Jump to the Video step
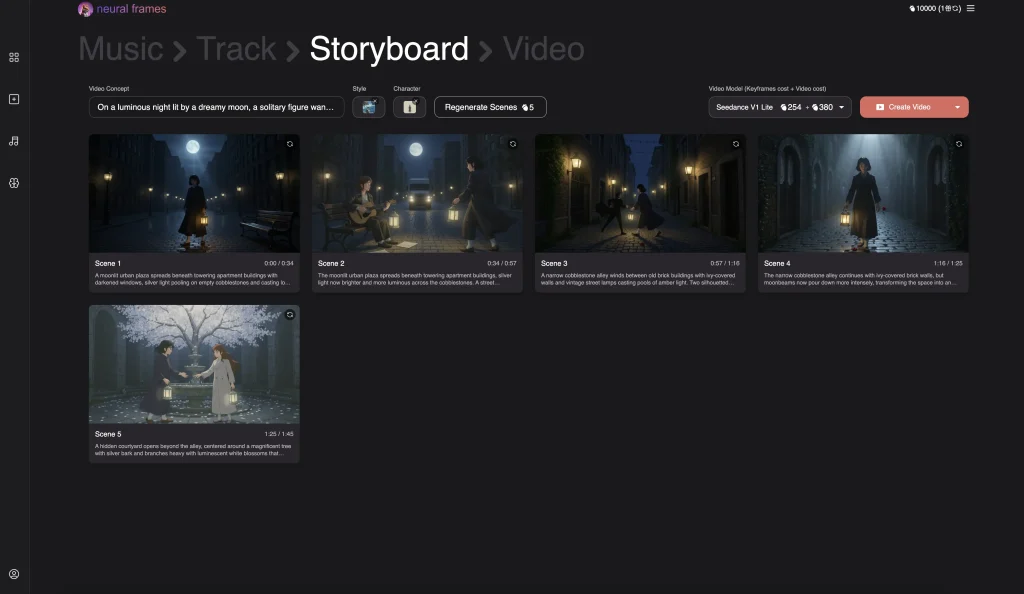 (x=543, y=49)
